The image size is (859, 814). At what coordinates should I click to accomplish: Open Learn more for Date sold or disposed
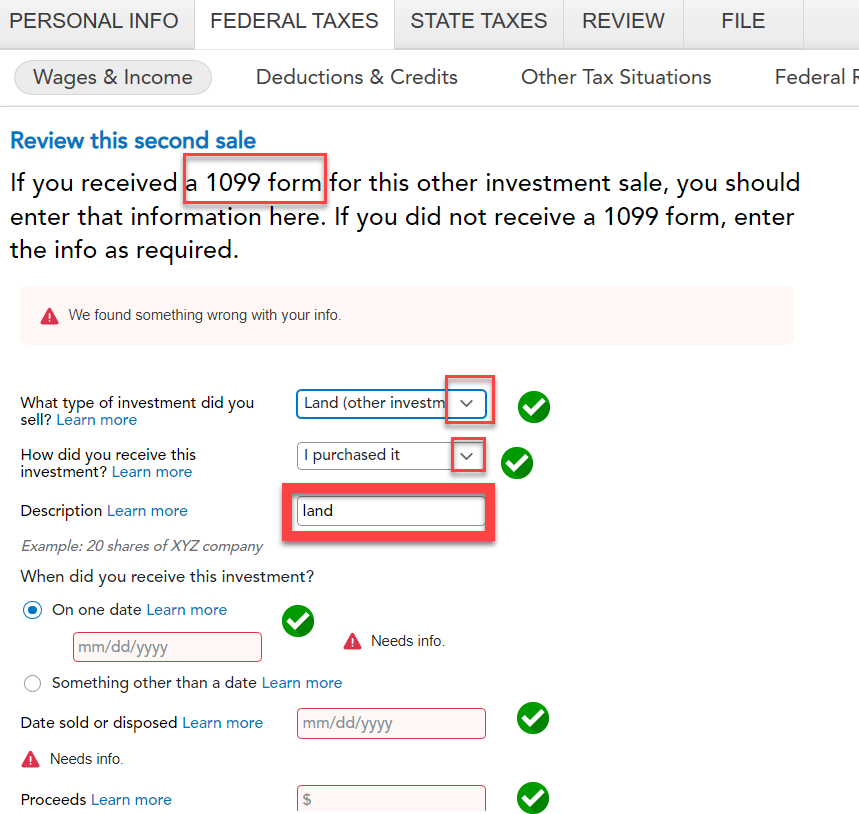[x=222, y=723]
